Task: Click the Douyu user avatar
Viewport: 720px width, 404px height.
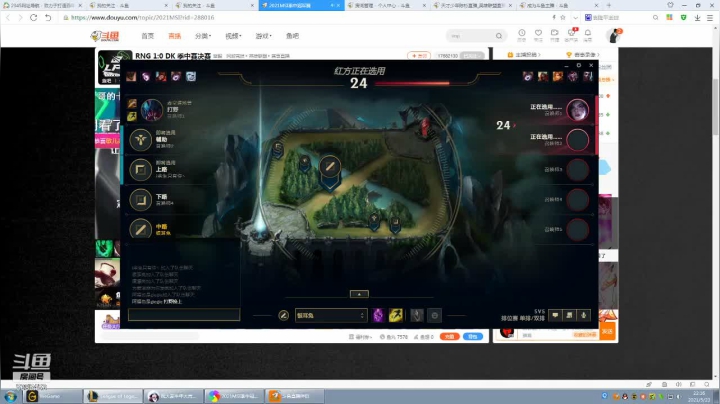Action: (x=613, y=36)
